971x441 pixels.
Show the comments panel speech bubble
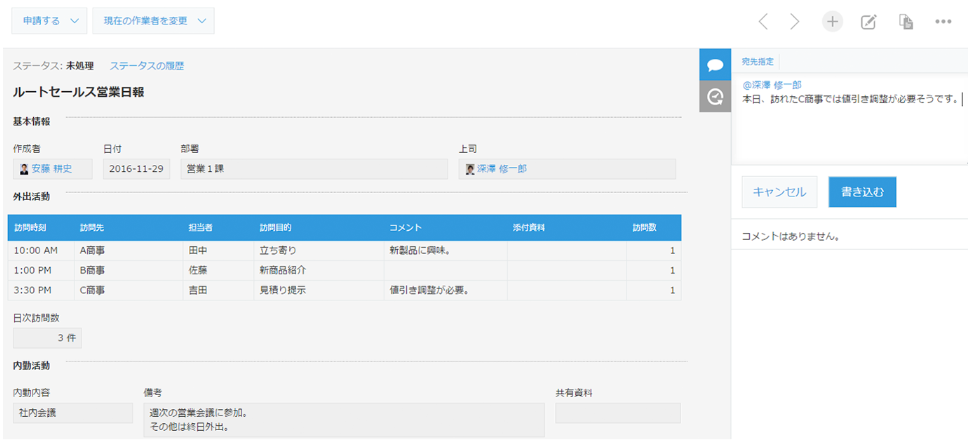pyautogui.click(x=715, y=64)
